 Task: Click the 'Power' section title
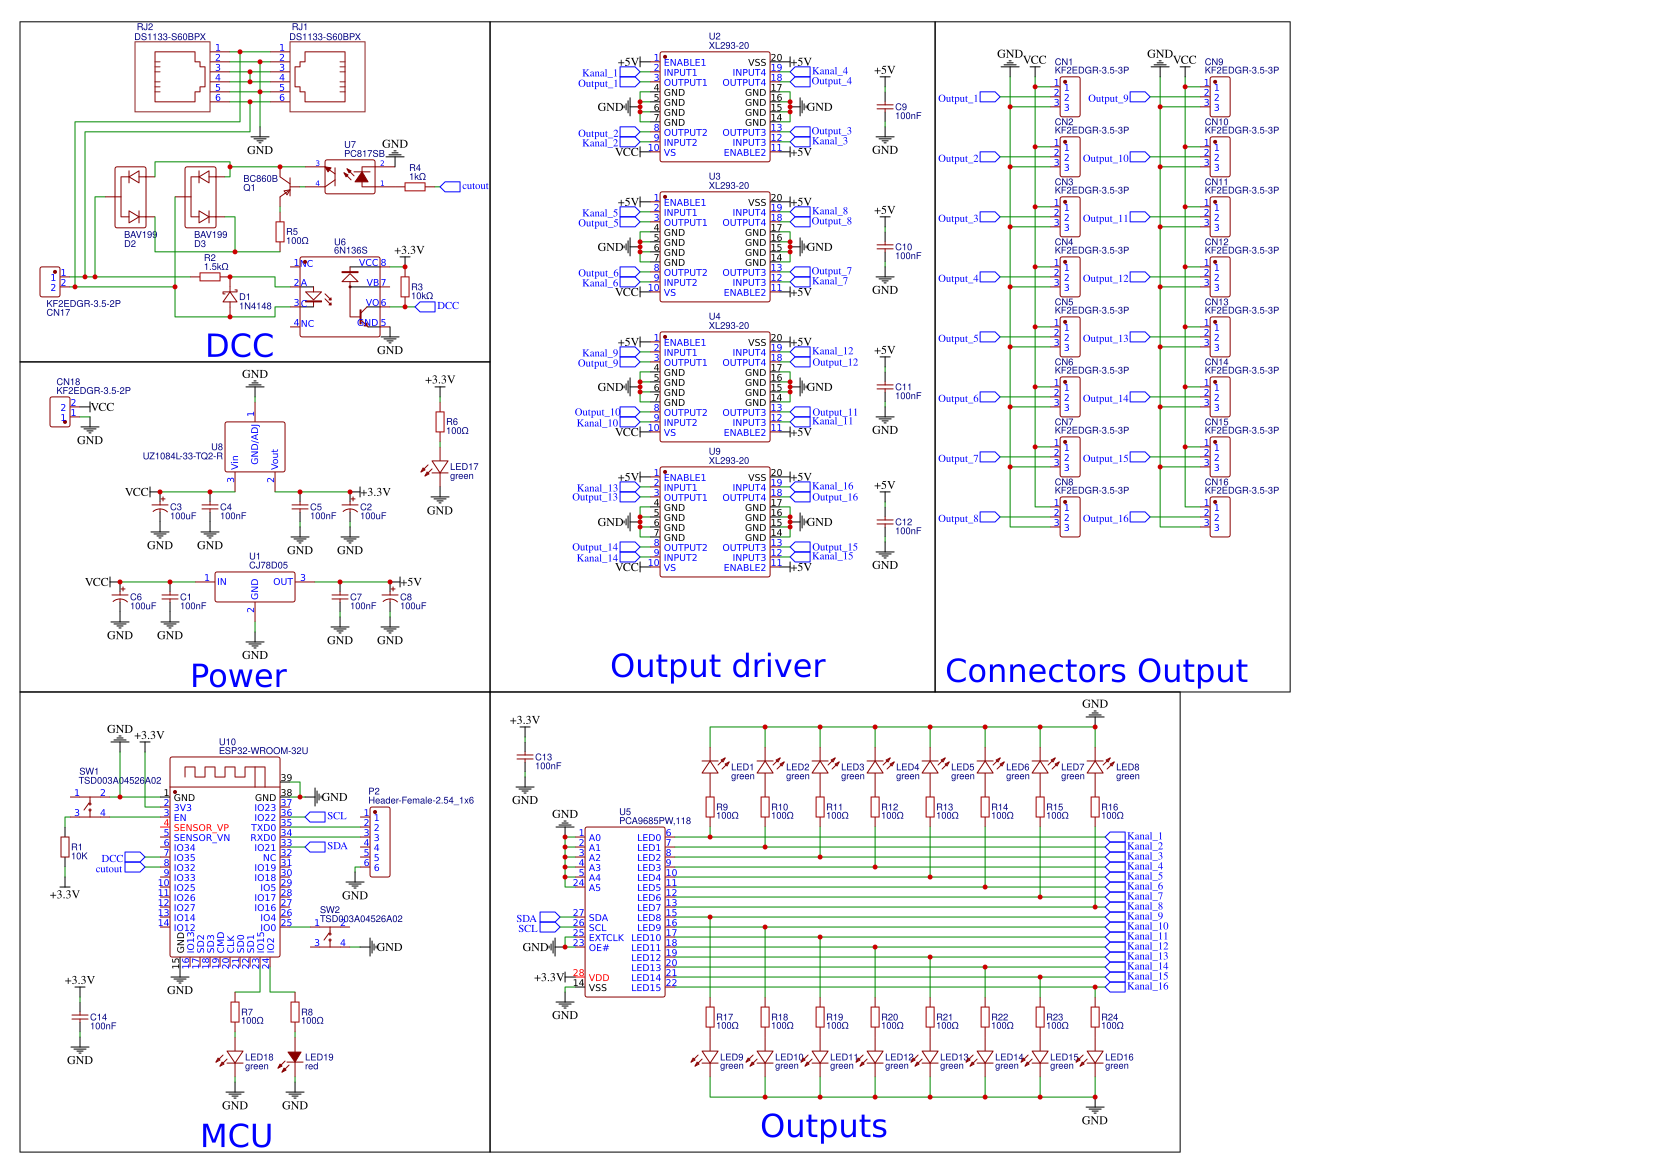click(x=238, y=676)
